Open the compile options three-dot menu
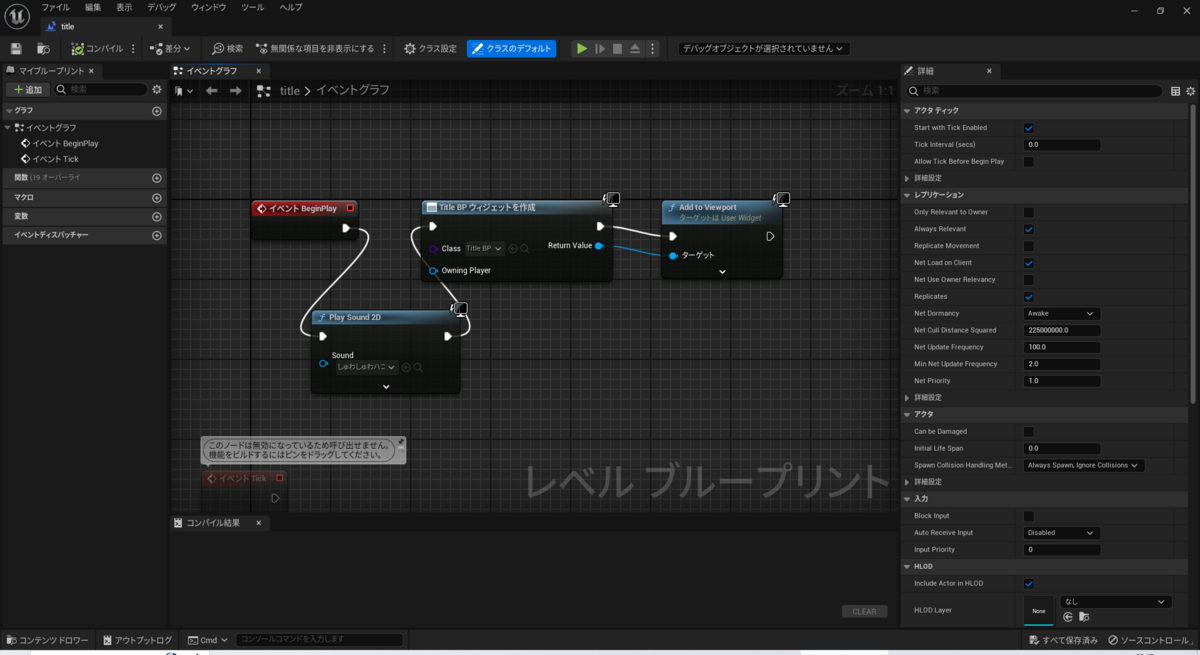Image resolution: width=1200 pixels, height=655 pixels. pos(133,48)
